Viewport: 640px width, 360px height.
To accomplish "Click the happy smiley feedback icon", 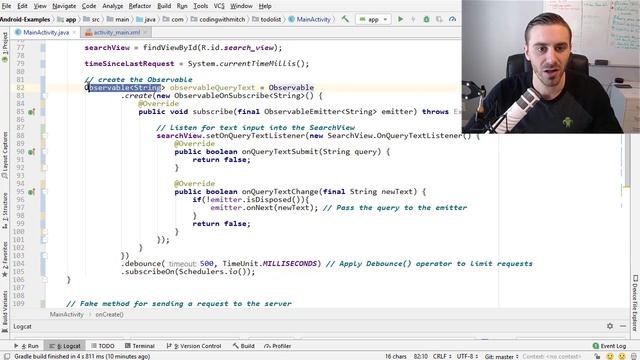I will [610, 356].
